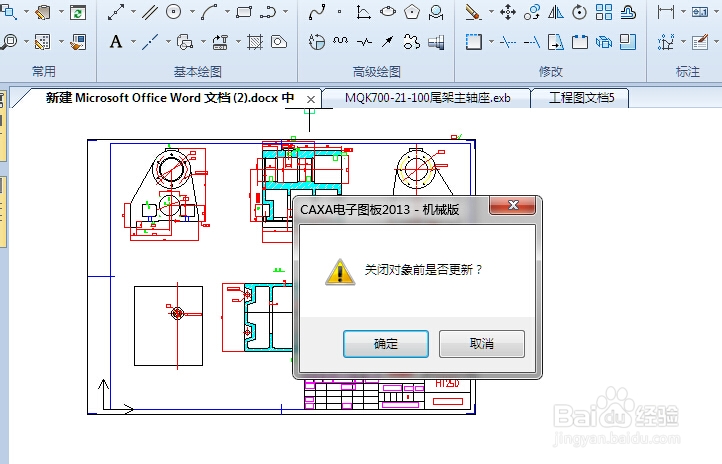The height and width of the screenshot is (464, 722).
Task: Switch to the Word 文档 (2).docx tab
Action: click(x=169, y=98)
